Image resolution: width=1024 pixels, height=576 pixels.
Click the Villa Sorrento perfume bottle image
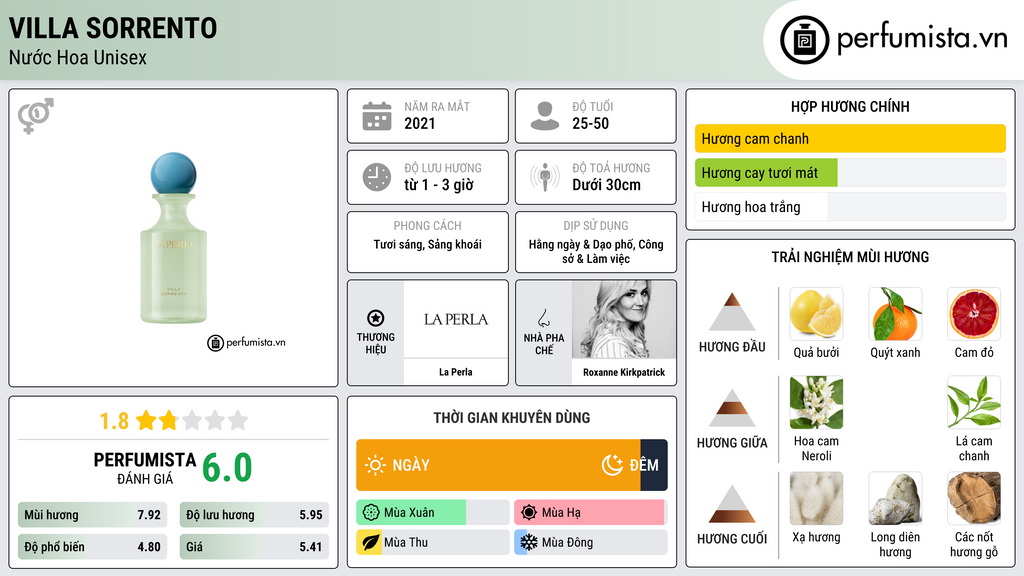(x=174, y=238)
